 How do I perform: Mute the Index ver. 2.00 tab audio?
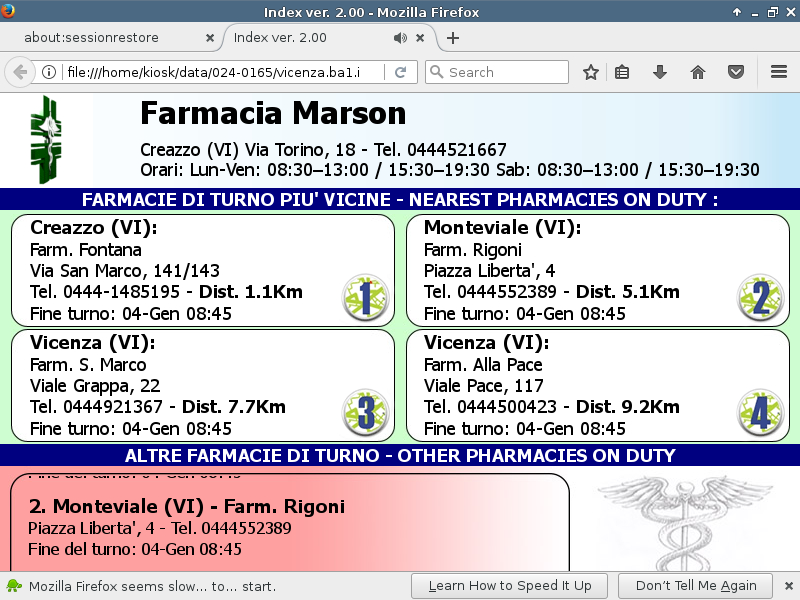[400, 38]
